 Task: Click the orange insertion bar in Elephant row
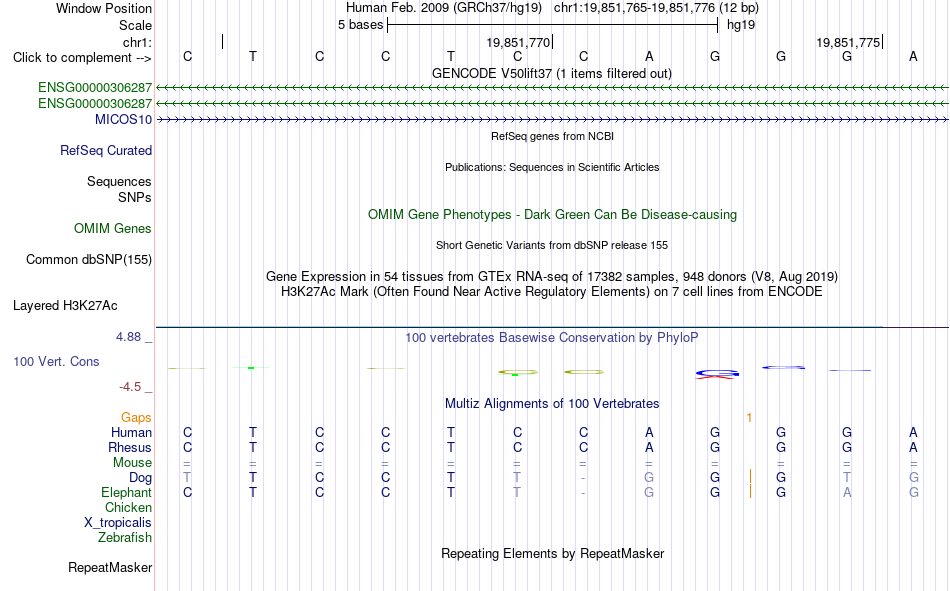(751, 491)
